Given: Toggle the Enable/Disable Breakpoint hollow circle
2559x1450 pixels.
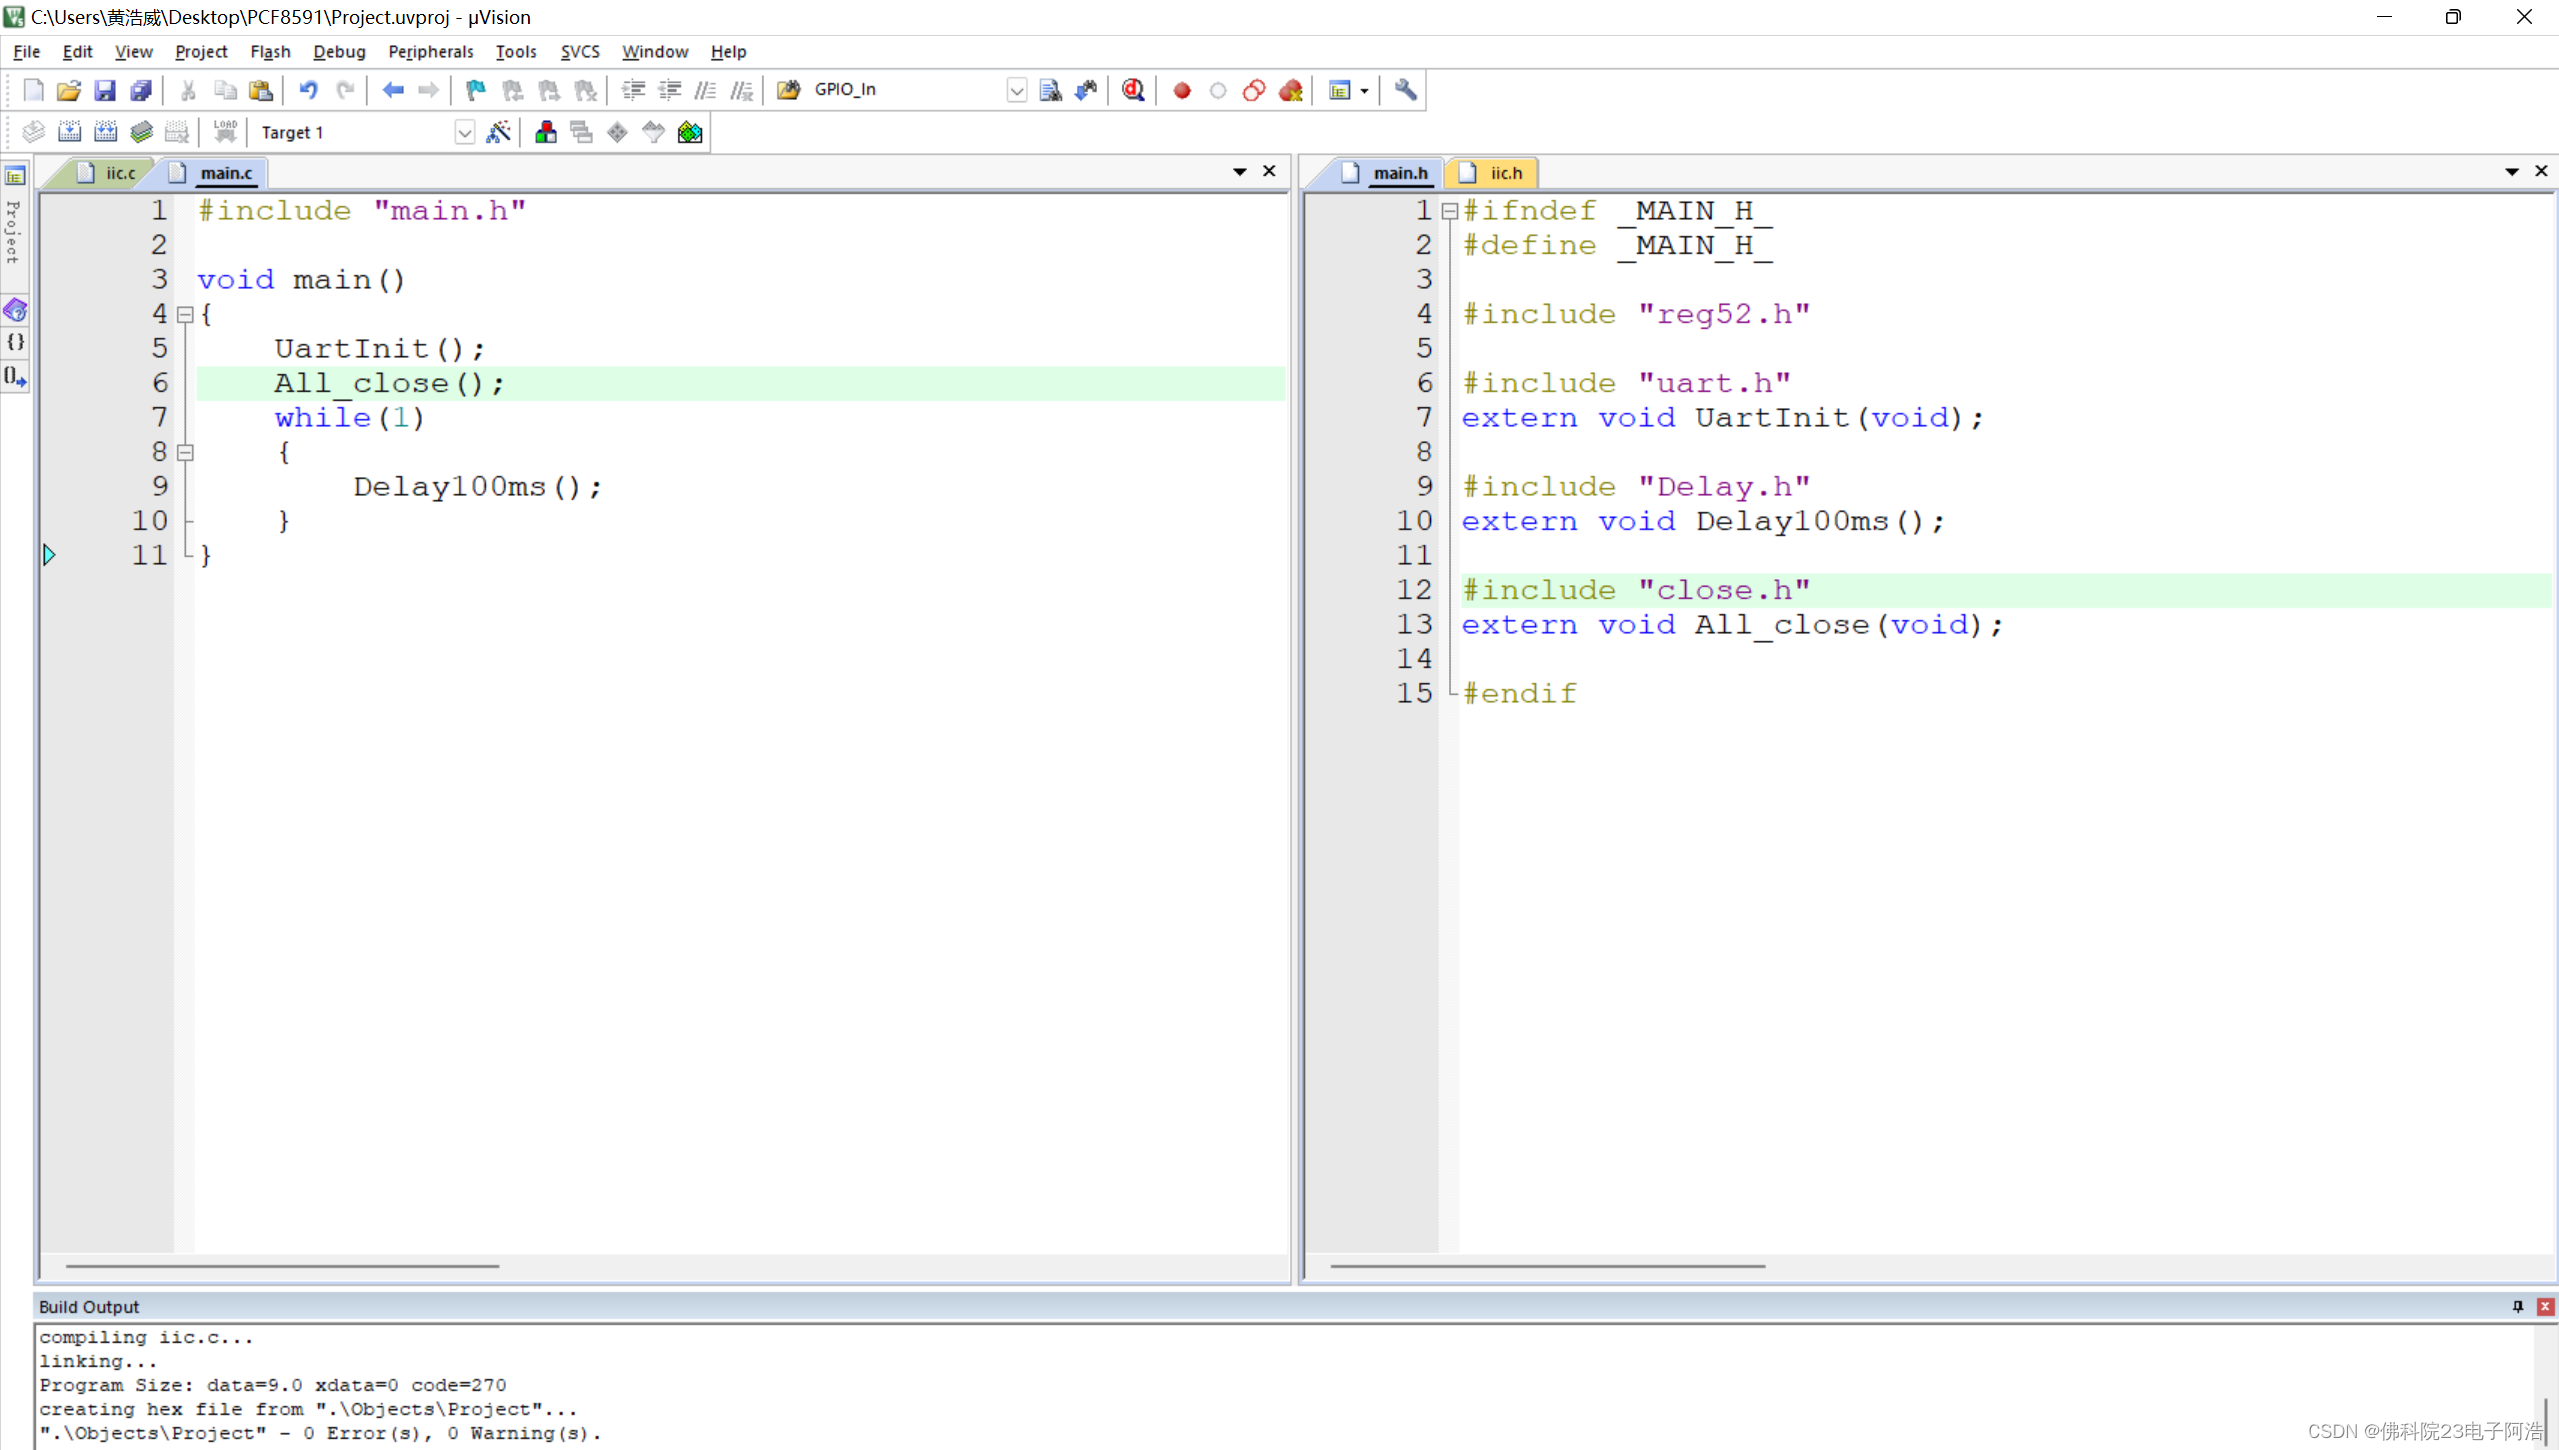Looking at the screenshot, I should [x=1217, y=90].
